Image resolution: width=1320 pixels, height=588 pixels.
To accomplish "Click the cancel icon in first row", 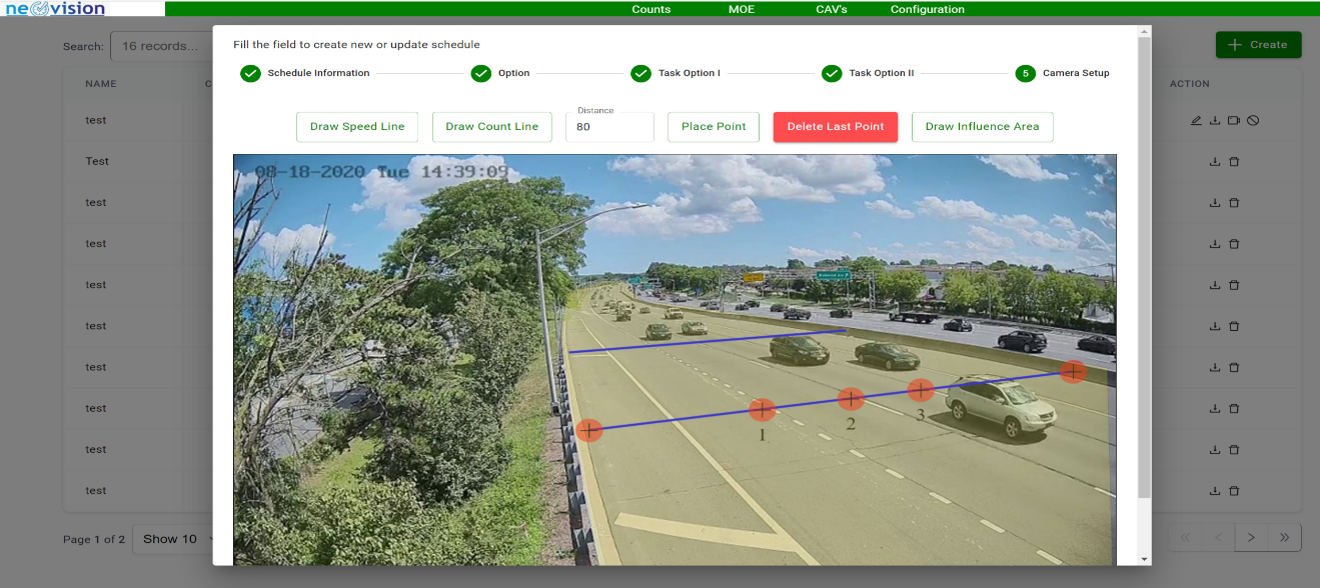I will tap(1253, 121).
